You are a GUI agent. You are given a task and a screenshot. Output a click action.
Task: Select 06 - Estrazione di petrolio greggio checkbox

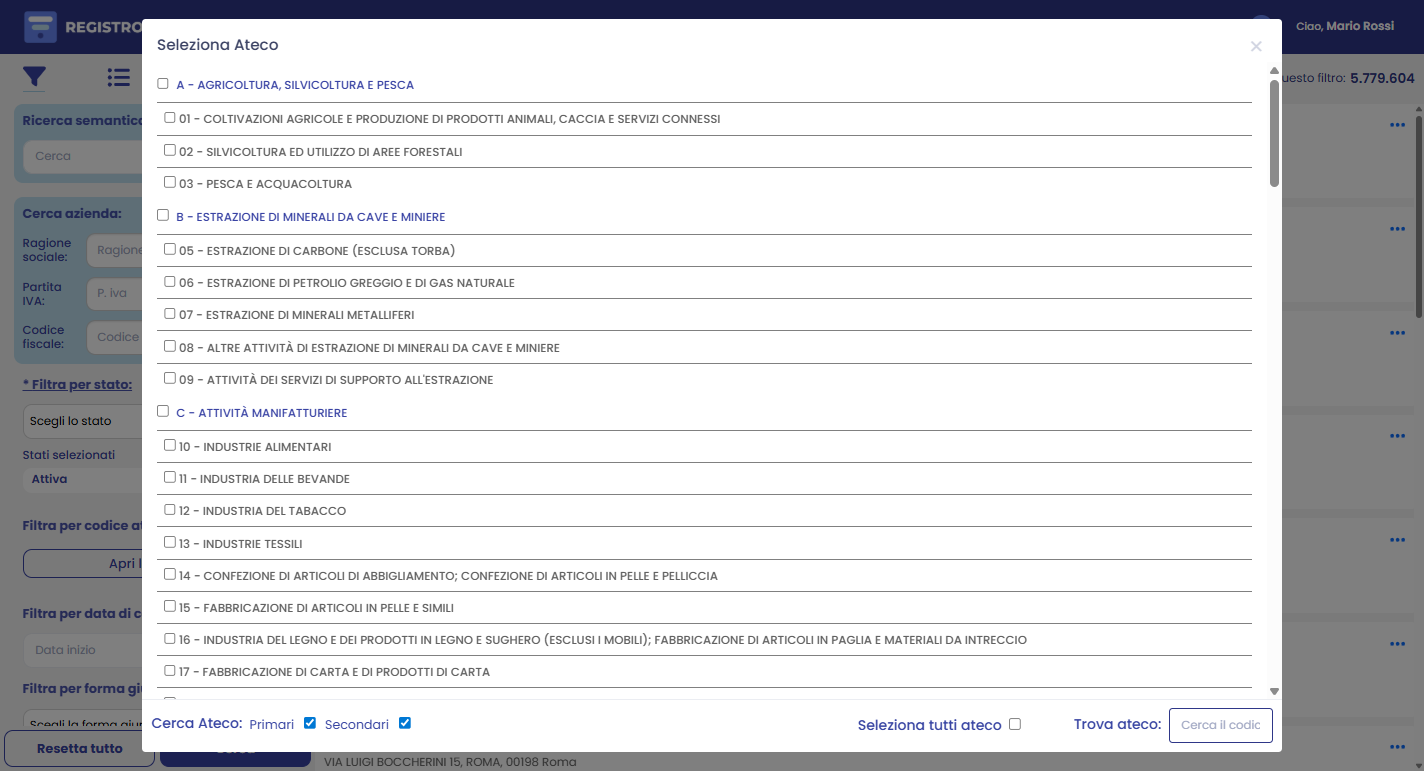click(170, 282)
